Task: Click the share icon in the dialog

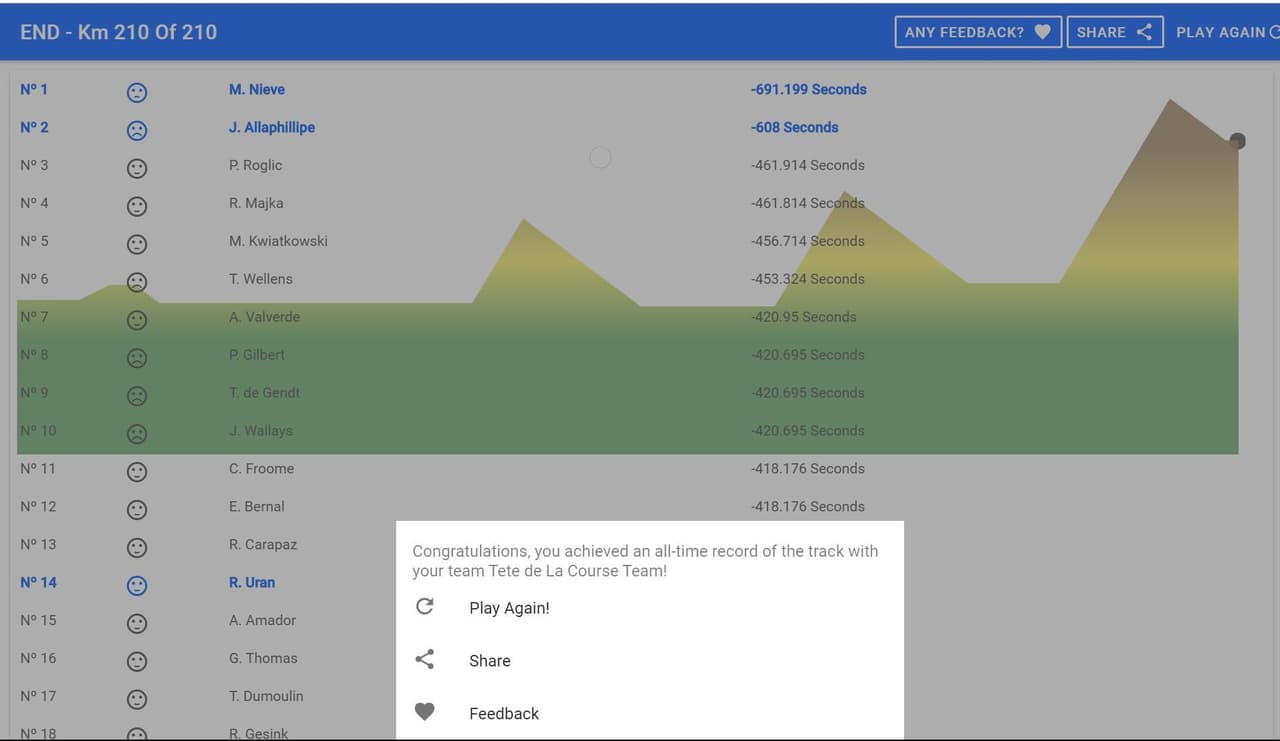Action: coord(425,659)
